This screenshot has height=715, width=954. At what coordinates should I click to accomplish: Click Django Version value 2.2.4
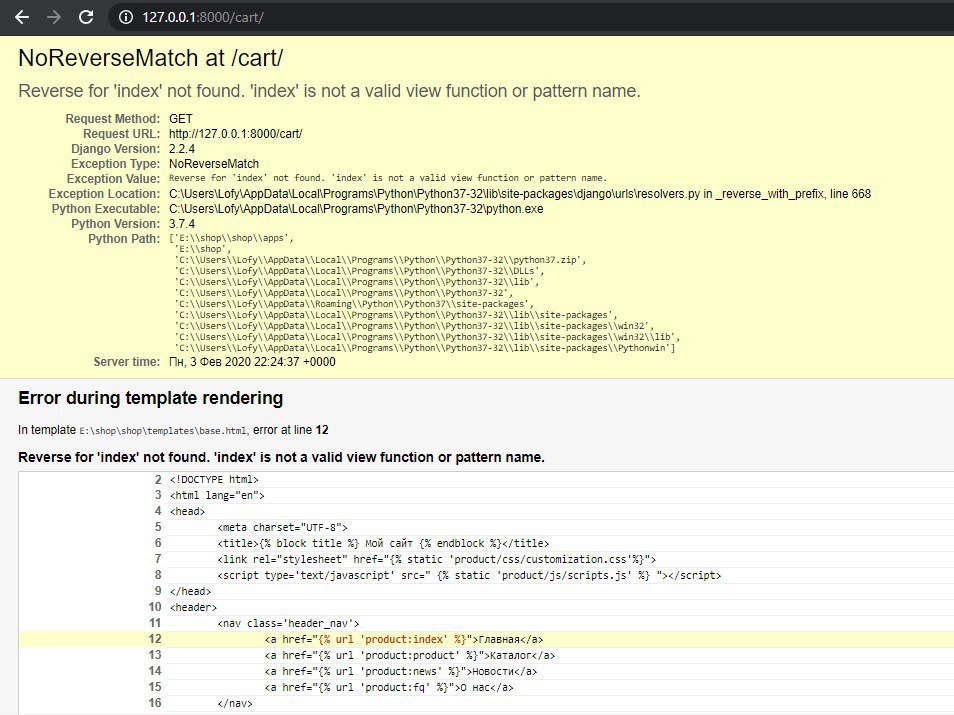(182, 148)
